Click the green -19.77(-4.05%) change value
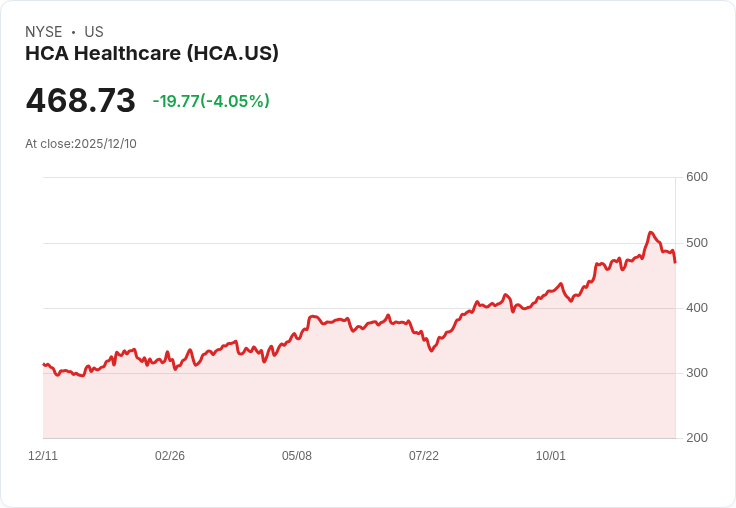Image resolution: width=736 pixels, height=508 pixels. tap(211, 101)
